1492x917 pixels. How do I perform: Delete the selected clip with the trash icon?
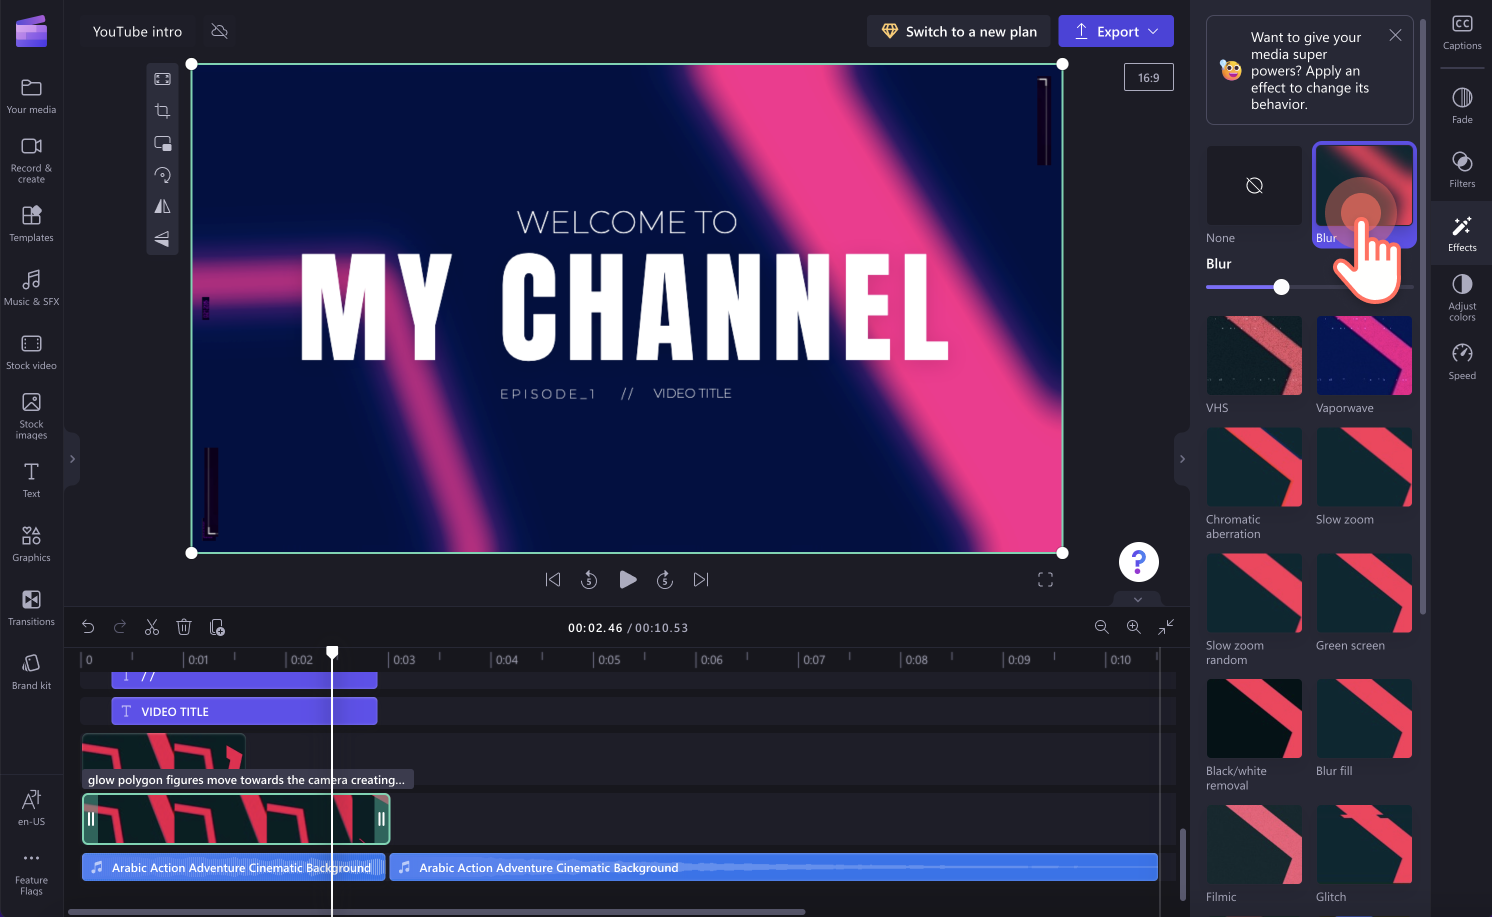(x=184, y=627)
